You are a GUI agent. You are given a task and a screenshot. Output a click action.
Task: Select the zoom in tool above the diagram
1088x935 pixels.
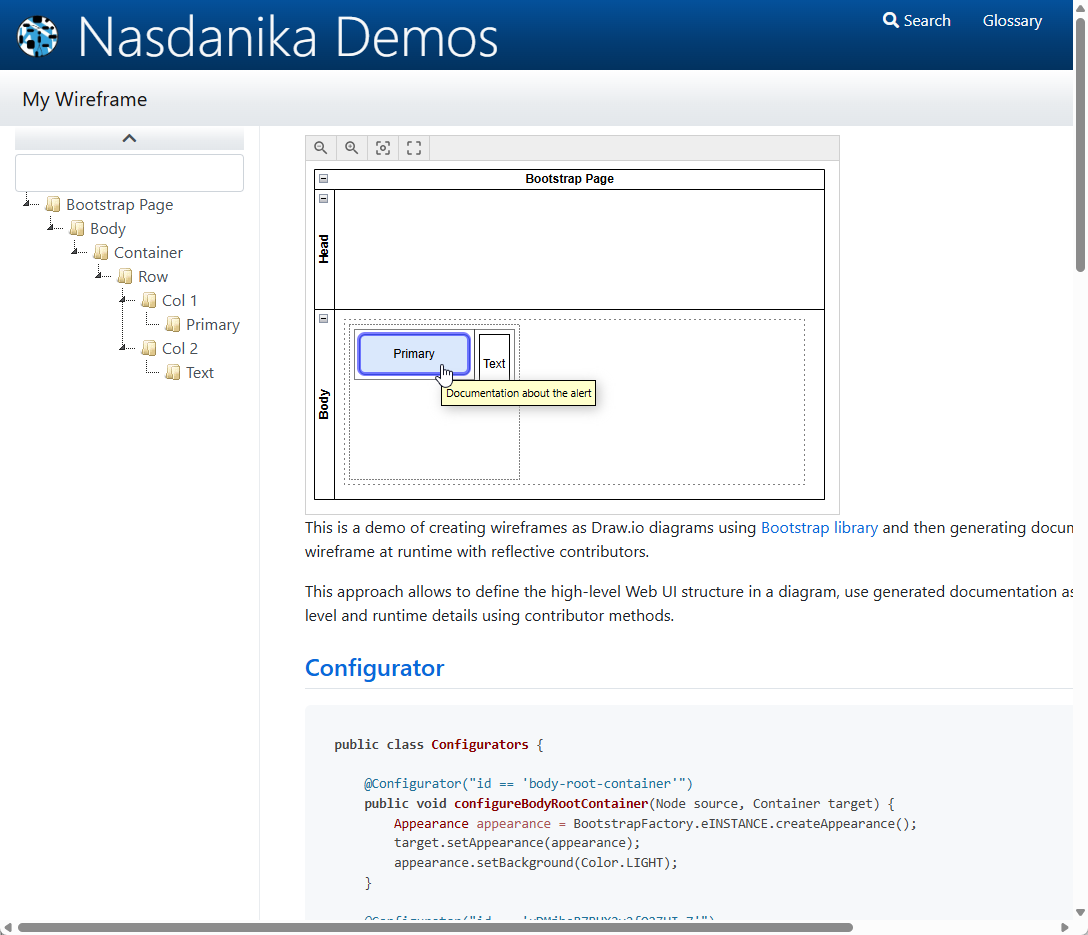[352, 147]
